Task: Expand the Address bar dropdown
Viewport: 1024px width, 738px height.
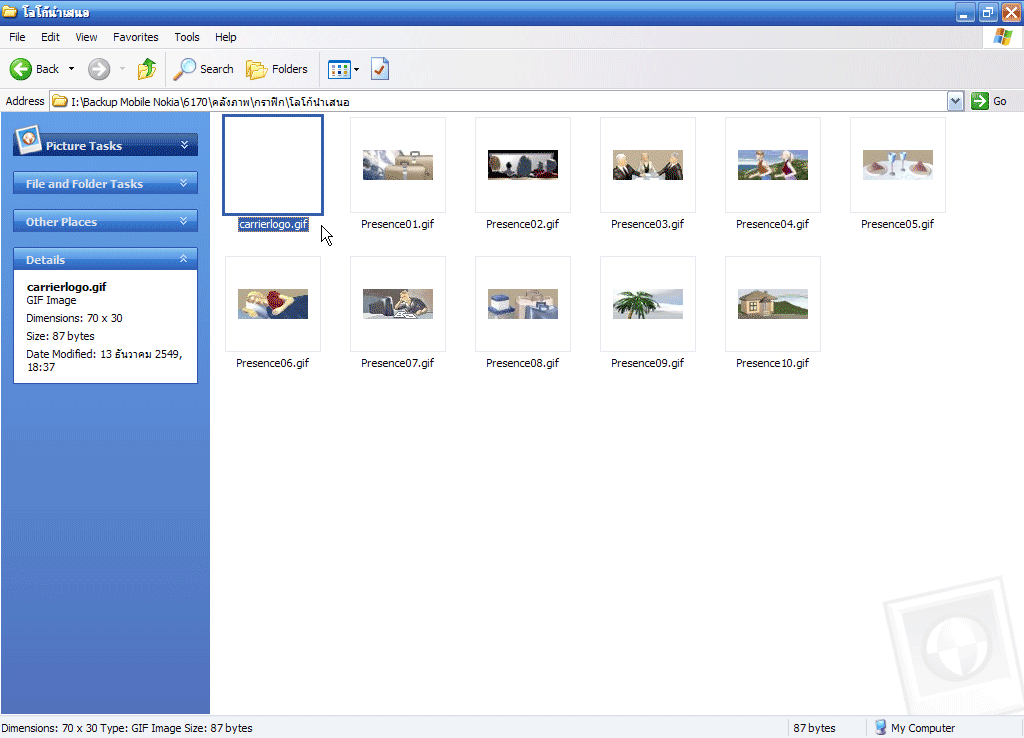Action: pyautogui.click(x=955, y=101)
